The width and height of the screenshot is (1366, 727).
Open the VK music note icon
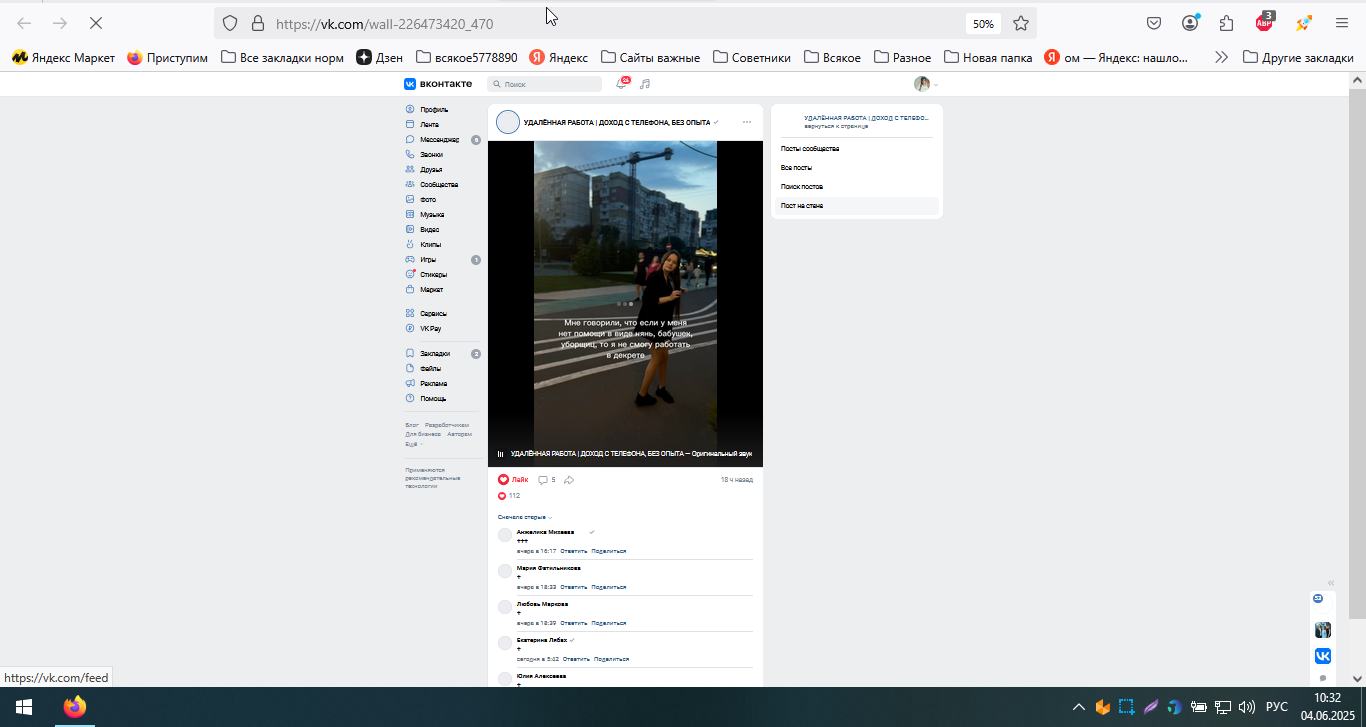coord(645,84)
